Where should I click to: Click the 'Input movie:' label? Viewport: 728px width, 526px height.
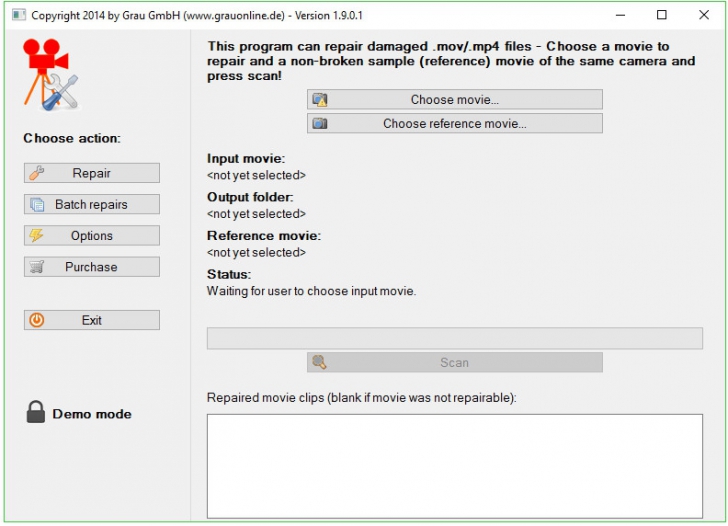pyautogui.click(x=246, y=158)
